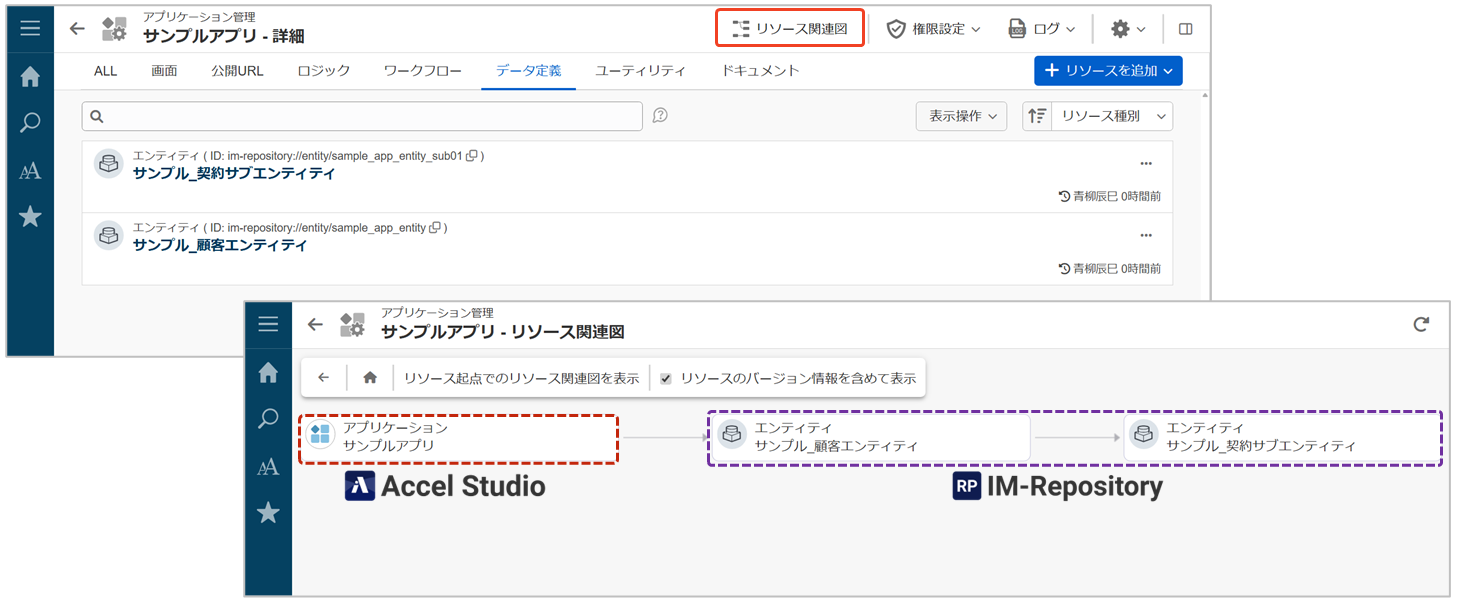
Task: Toggle the sort order icon
Action: [x=1037, y=116]
